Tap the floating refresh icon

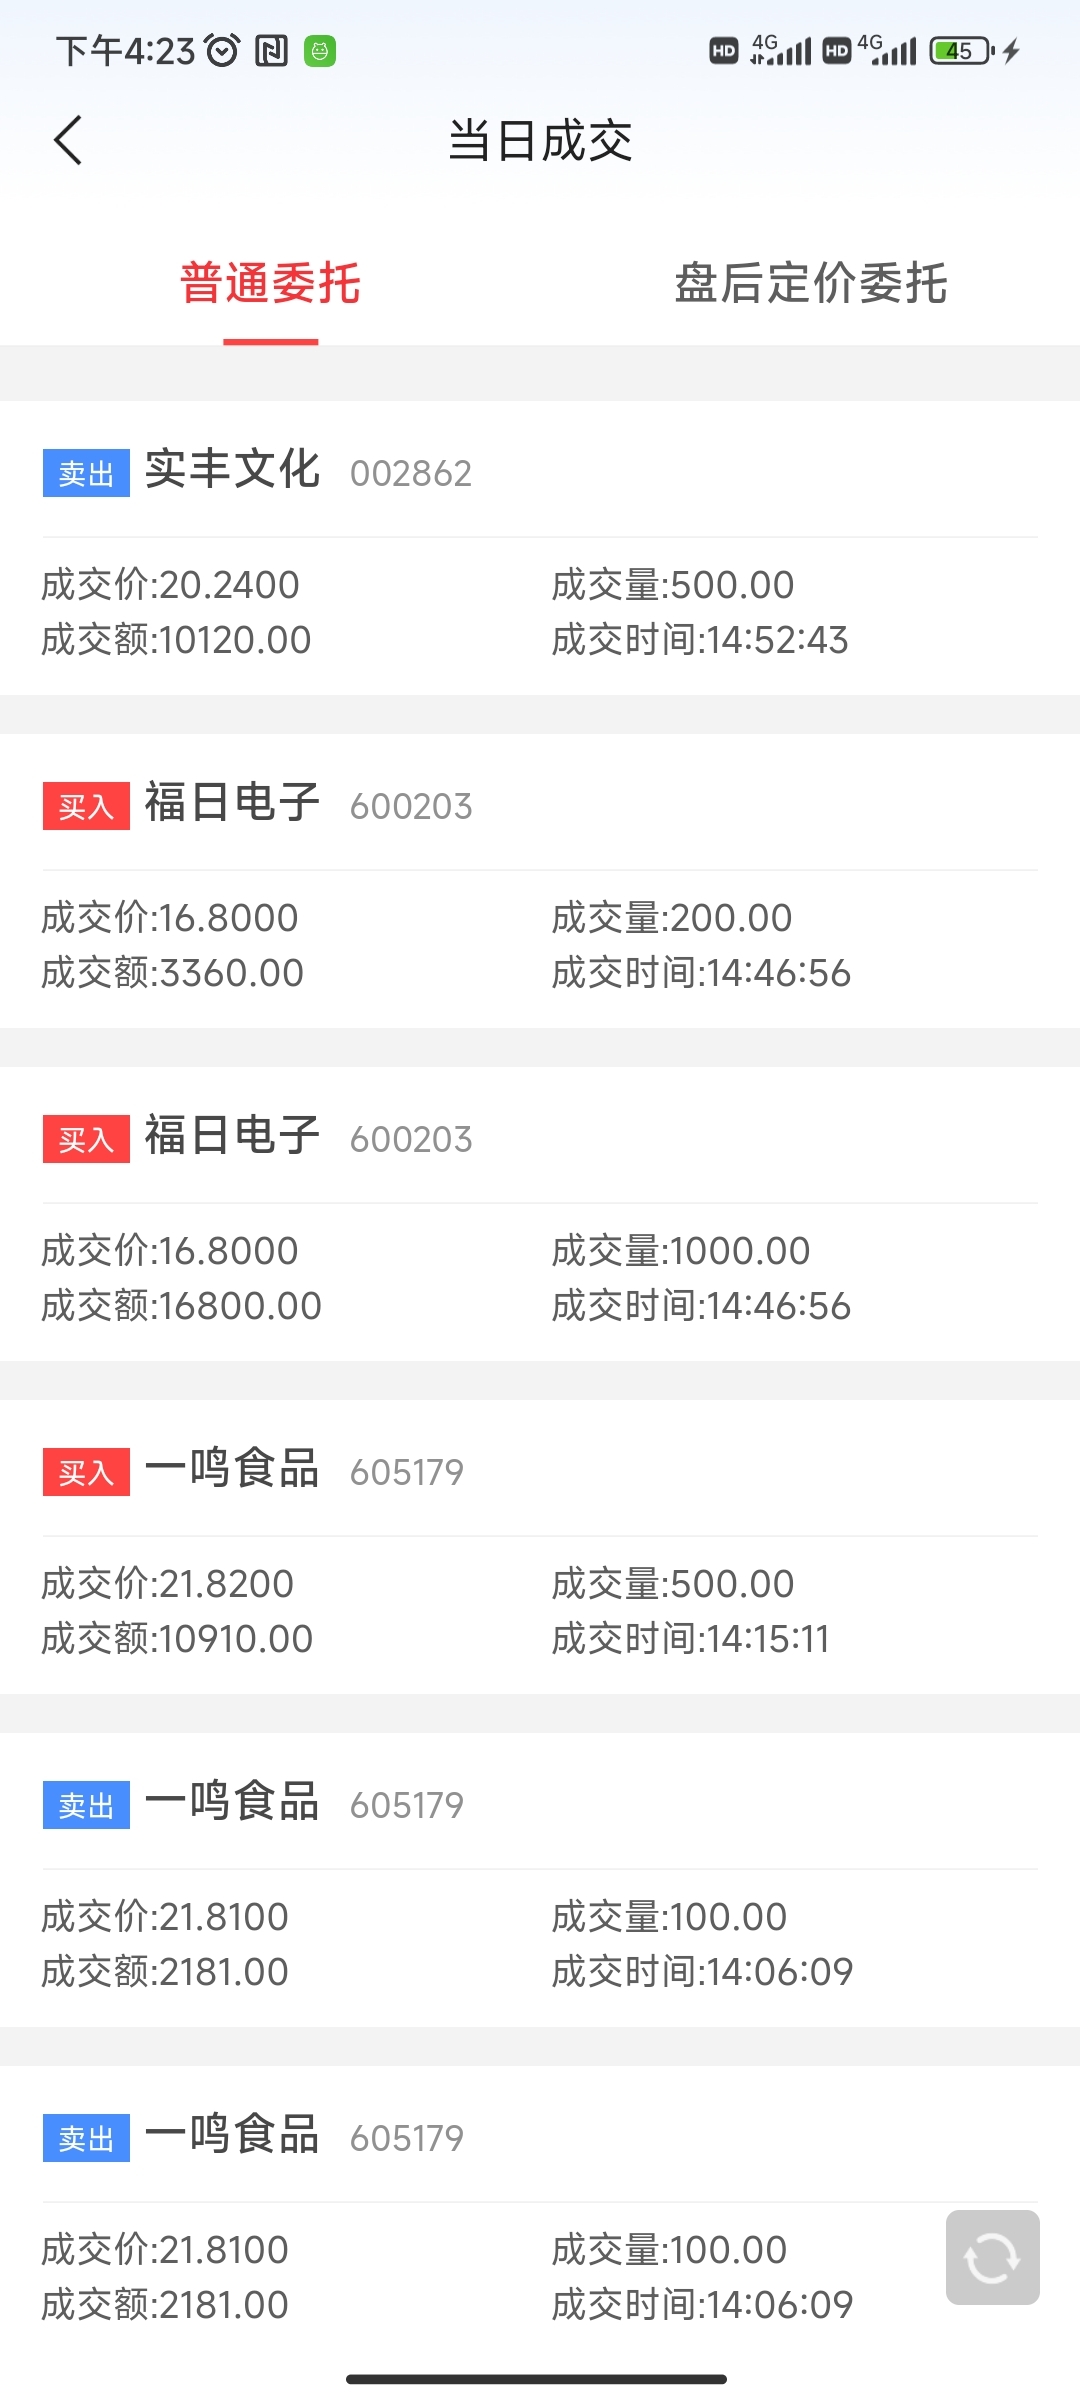coord(992,2257)
